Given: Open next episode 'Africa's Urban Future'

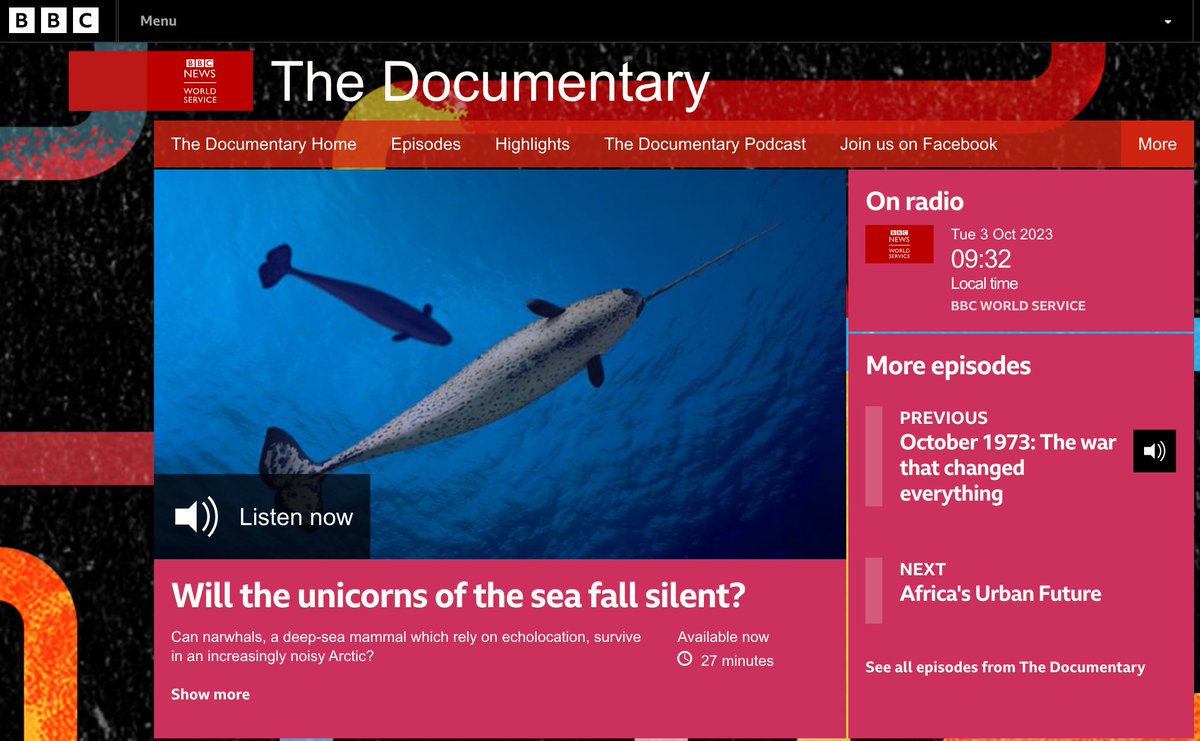Looking at the screenshot, I should 1000,593.
